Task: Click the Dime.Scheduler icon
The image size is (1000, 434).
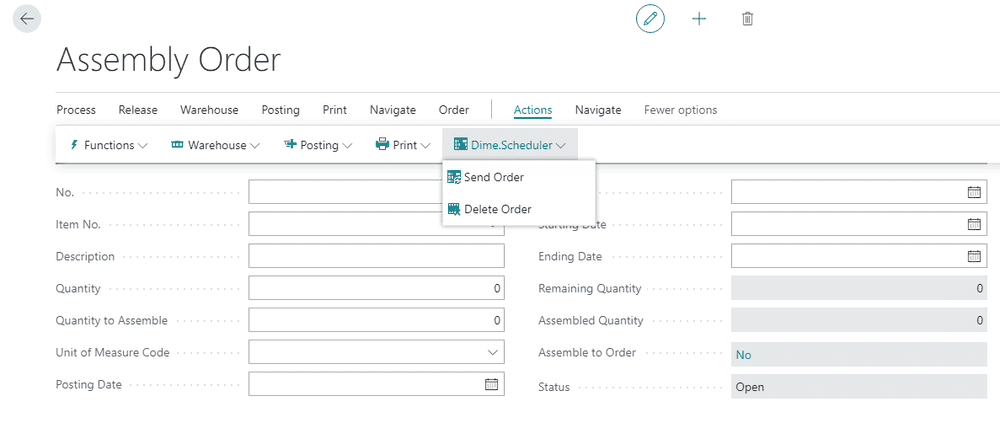Action: tap(460, 145)
